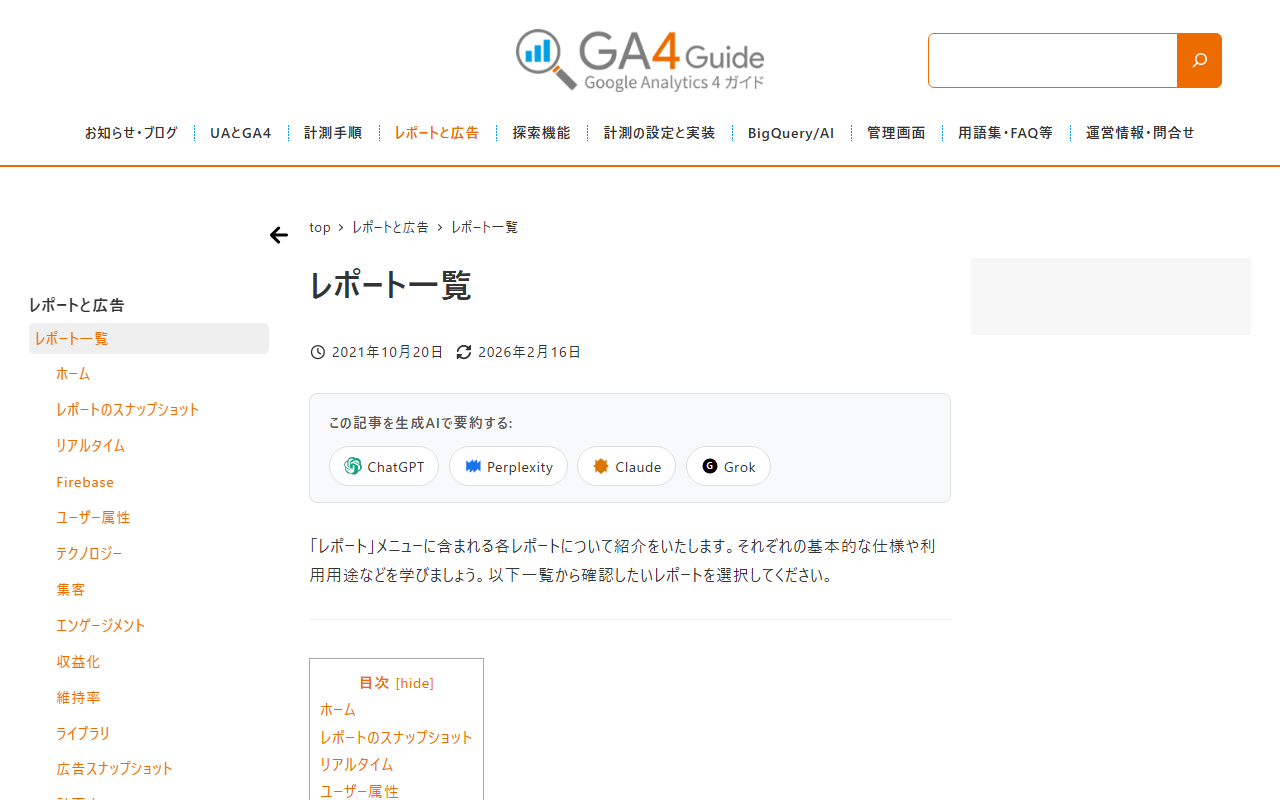The width and height of the screenshot is (1280, 800).
Task: Open 集客 in the sidebar
Action: (71, 590)
